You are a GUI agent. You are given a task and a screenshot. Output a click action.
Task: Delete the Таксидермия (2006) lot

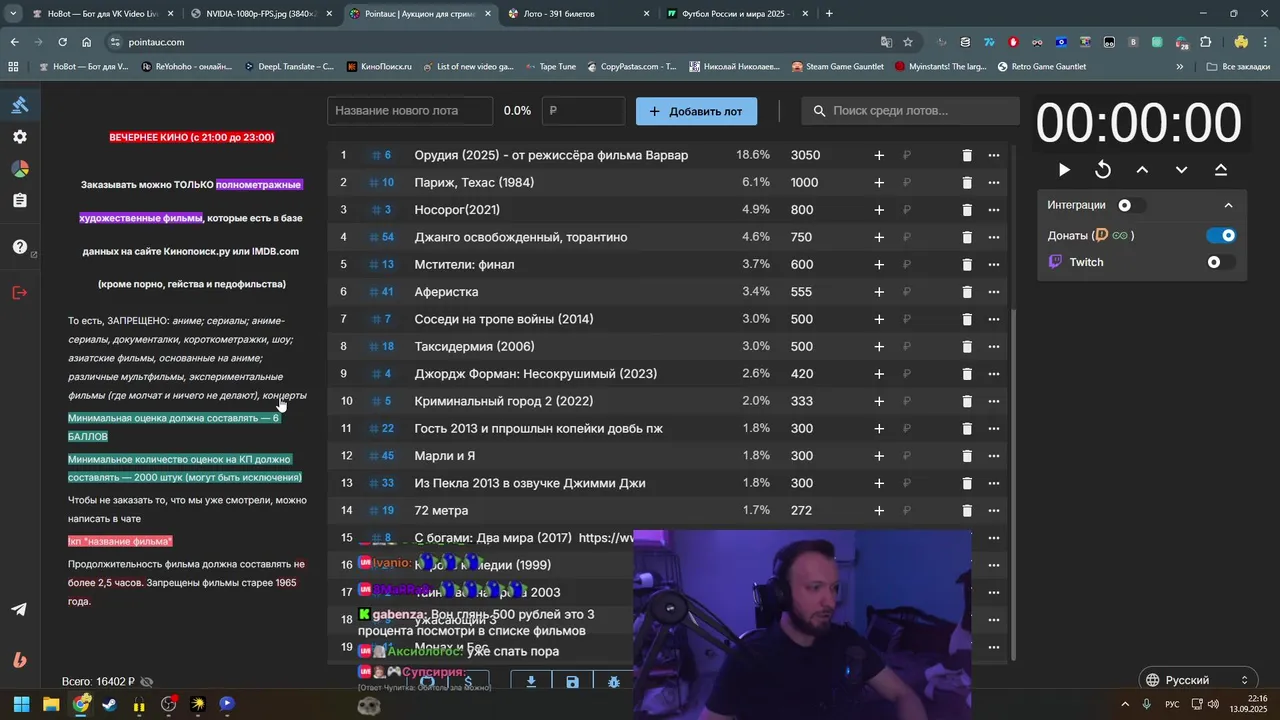click(x=967, y=346)
